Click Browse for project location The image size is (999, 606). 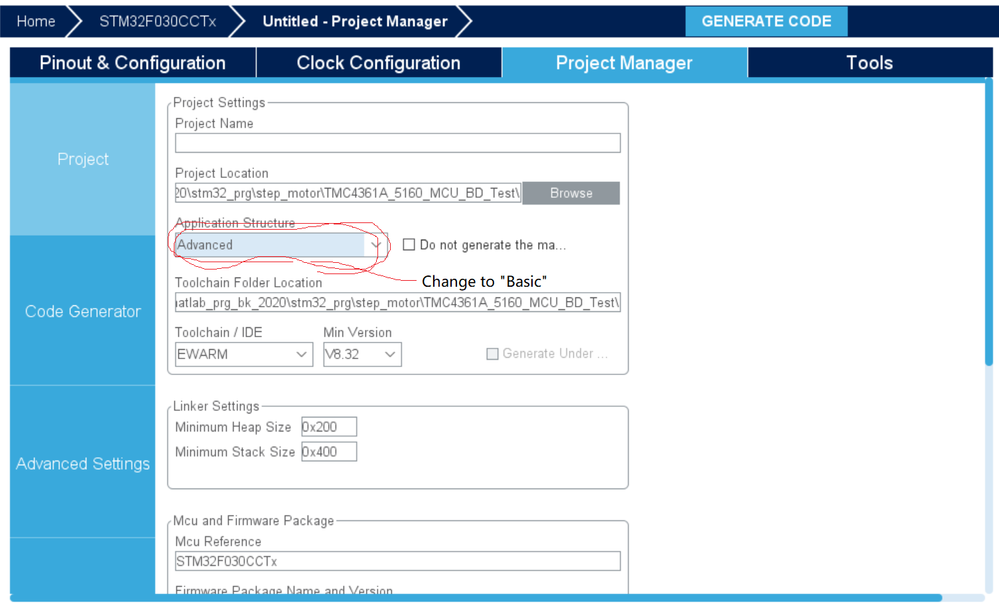pyautogui.click(x=571, y=193)
